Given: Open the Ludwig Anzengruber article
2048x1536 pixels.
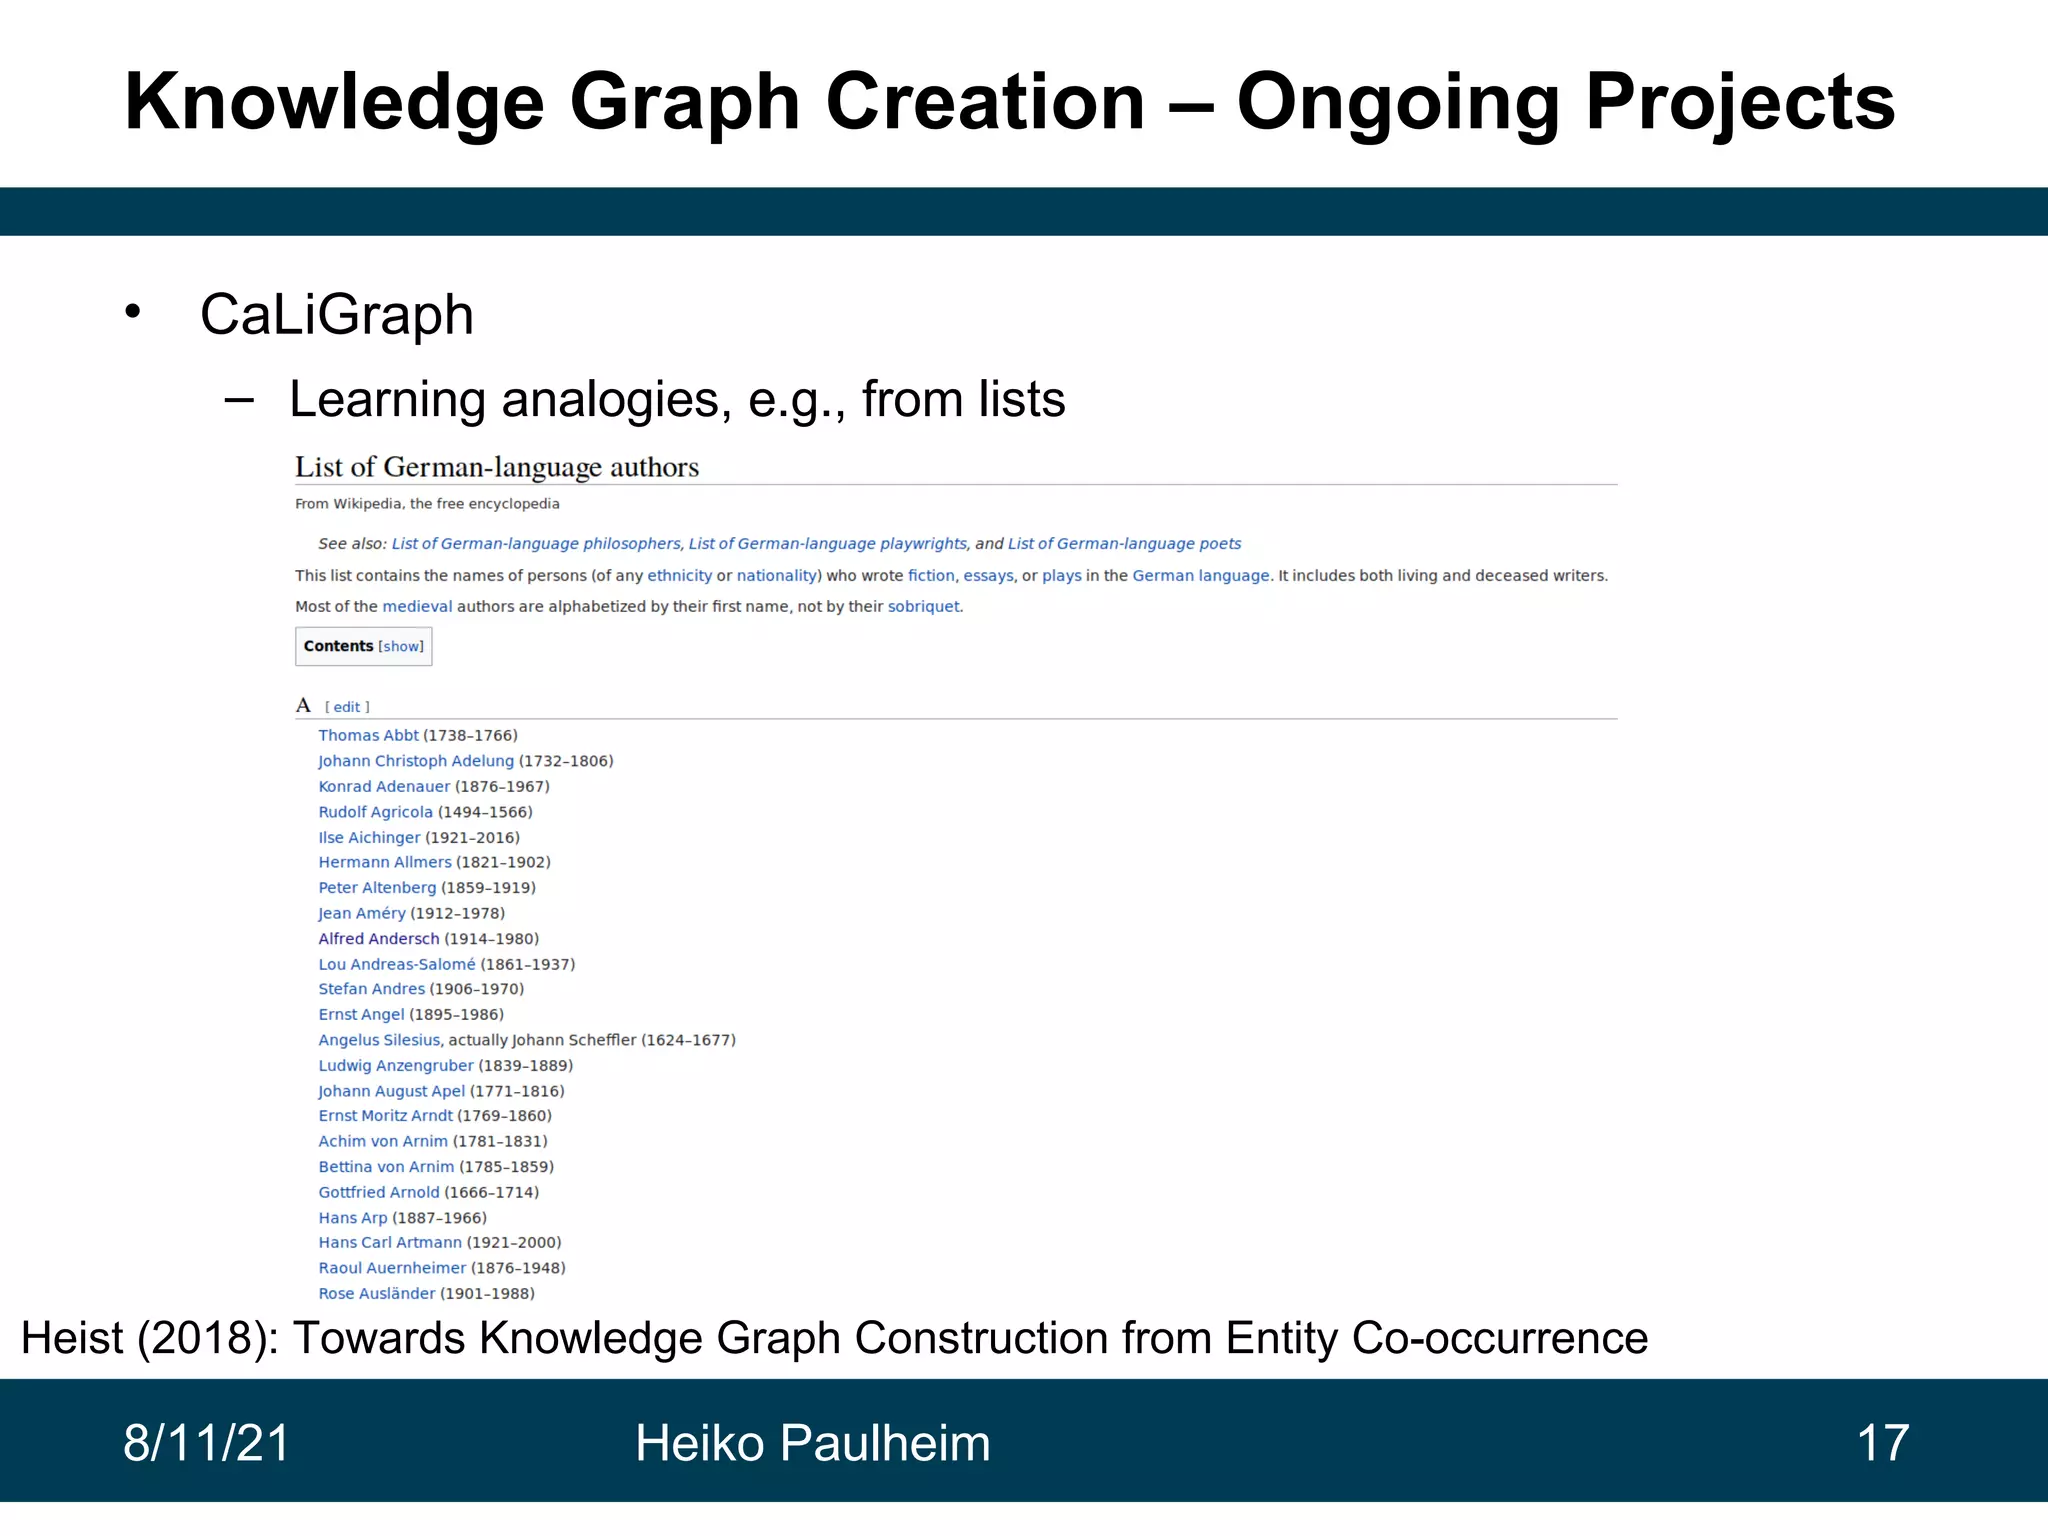Looking at the screenshot, I should point(396,1066).
